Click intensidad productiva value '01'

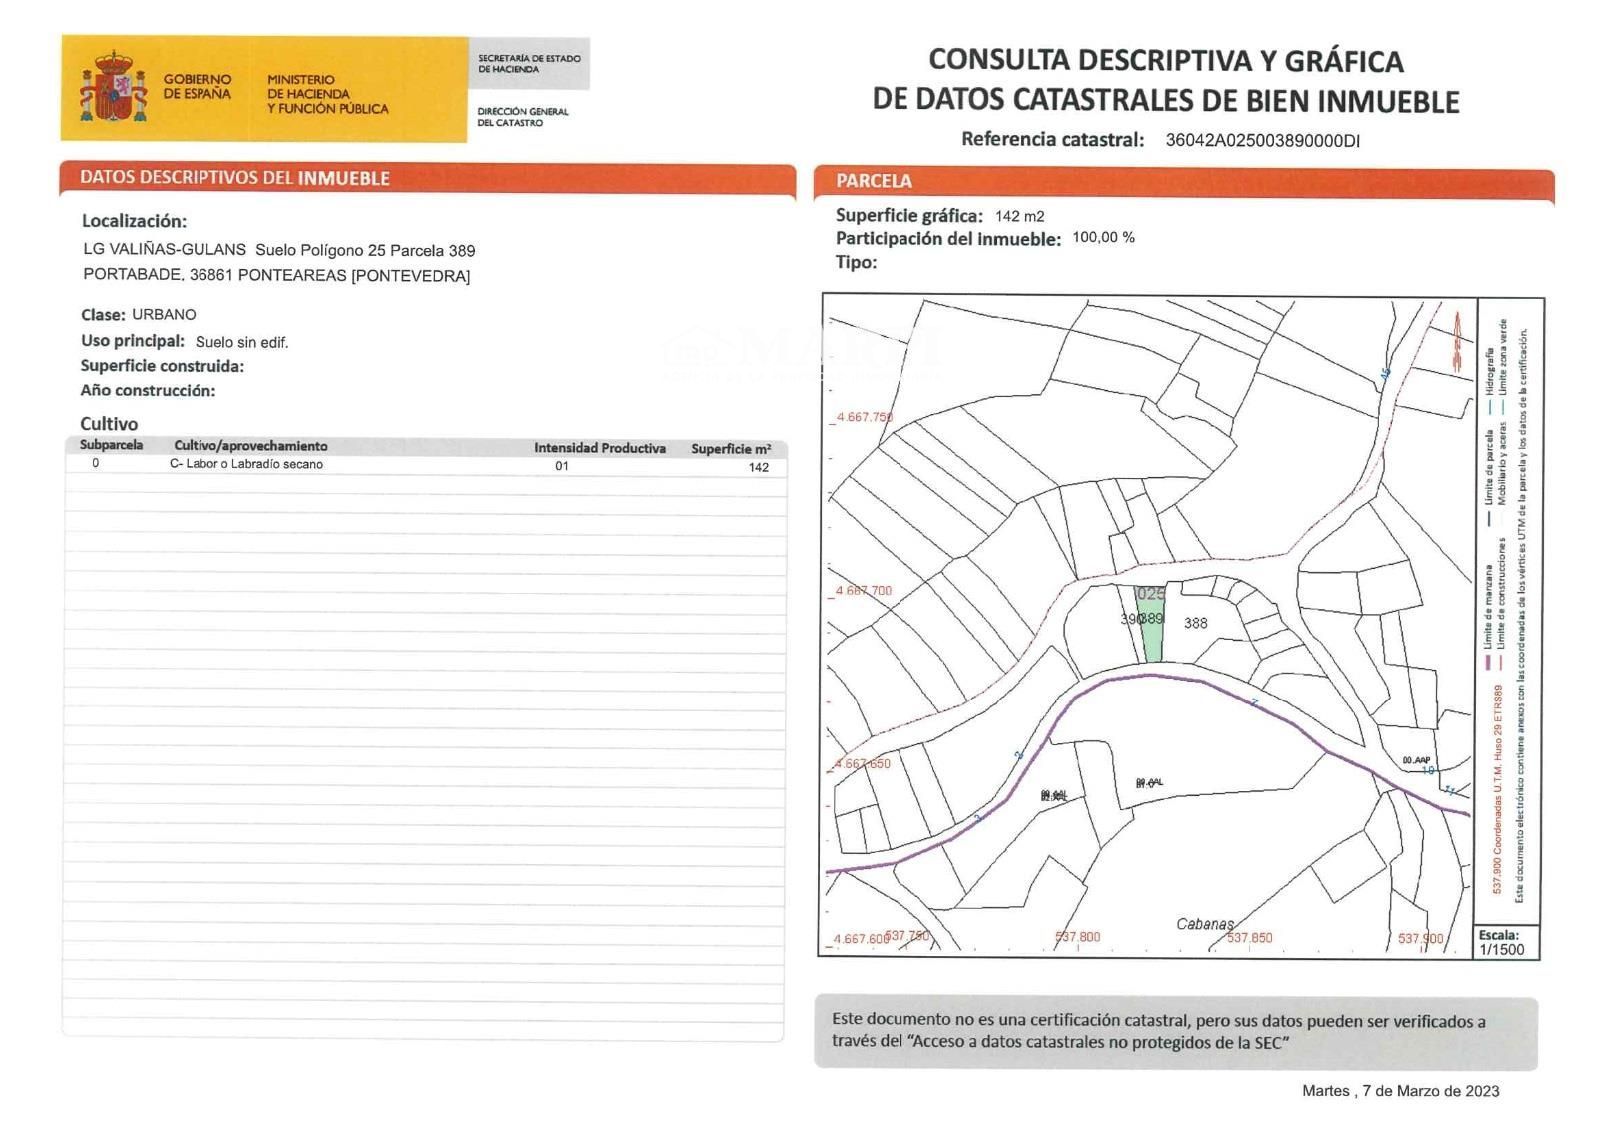tap(562, 467)
